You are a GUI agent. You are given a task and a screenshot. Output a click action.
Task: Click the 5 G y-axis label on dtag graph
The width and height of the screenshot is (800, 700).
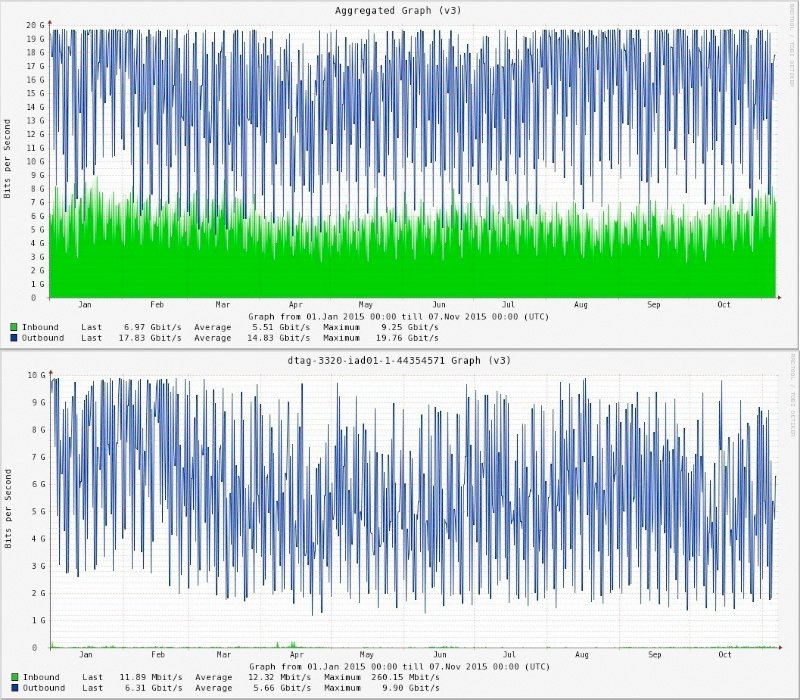pos(39,511)
